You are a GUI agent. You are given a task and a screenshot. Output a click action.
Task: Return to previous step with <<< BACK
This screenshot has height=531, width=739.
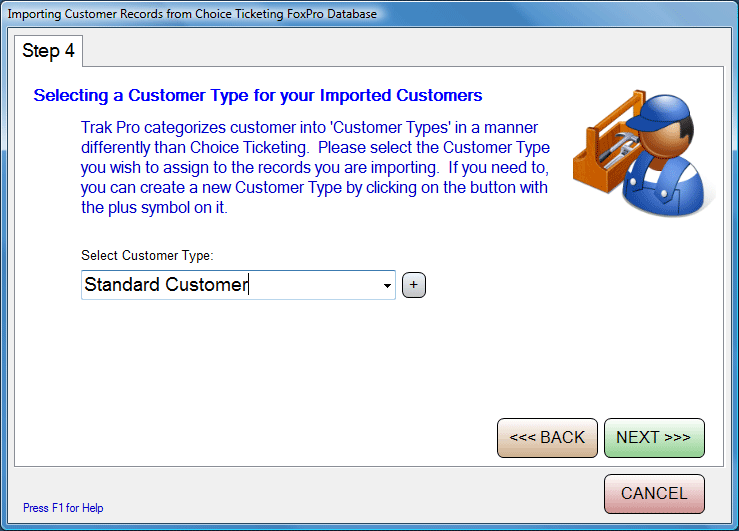547,438
